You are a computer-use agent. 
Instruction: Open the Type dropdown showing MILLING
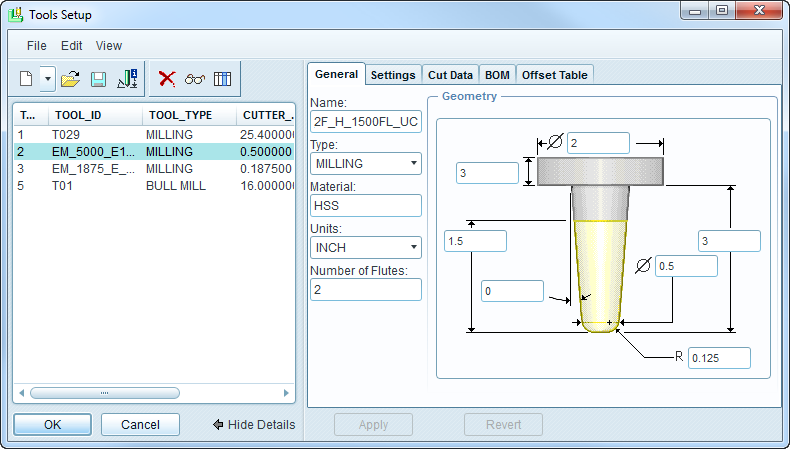pyautogui.click(x=366, y=164)
